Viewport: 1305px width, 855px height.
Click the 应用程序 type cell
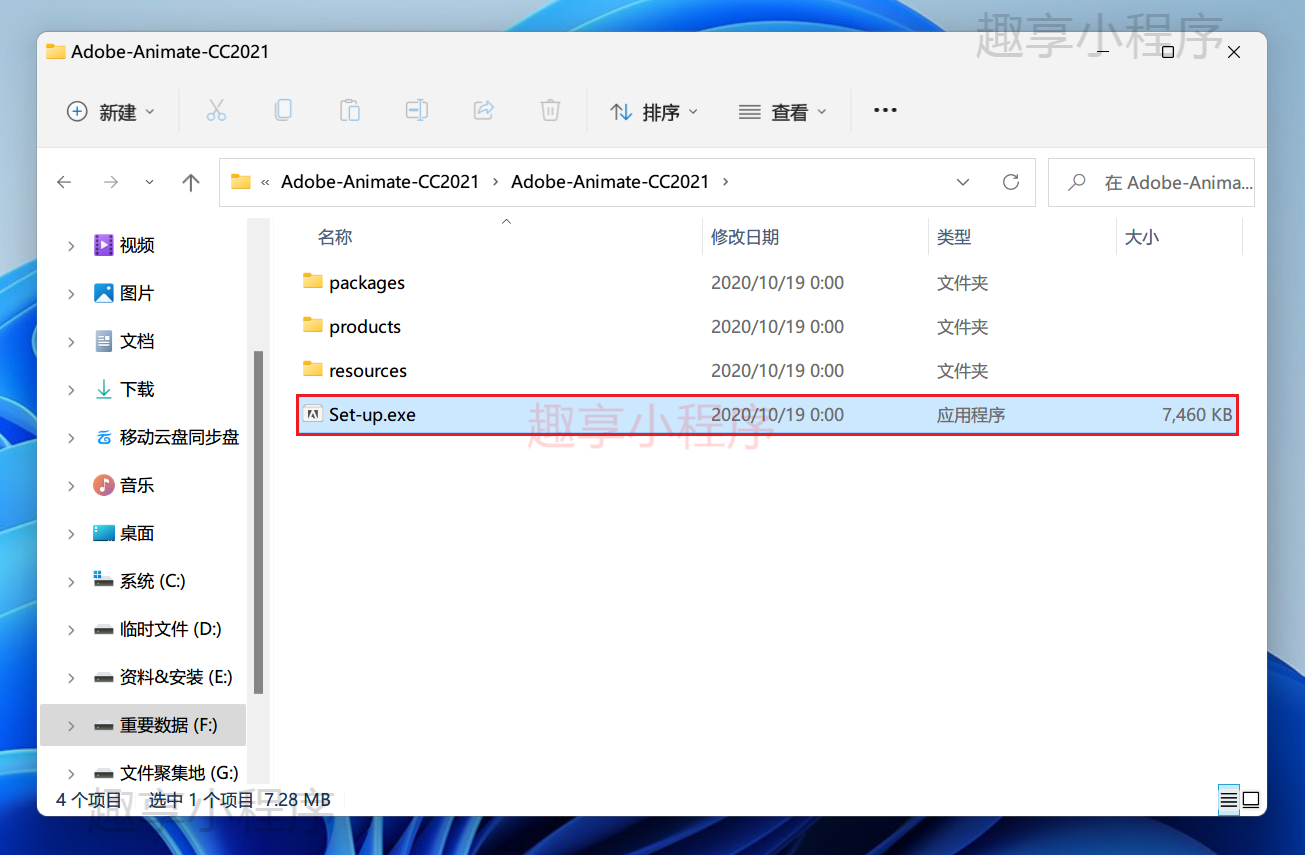tap(971, 414)
